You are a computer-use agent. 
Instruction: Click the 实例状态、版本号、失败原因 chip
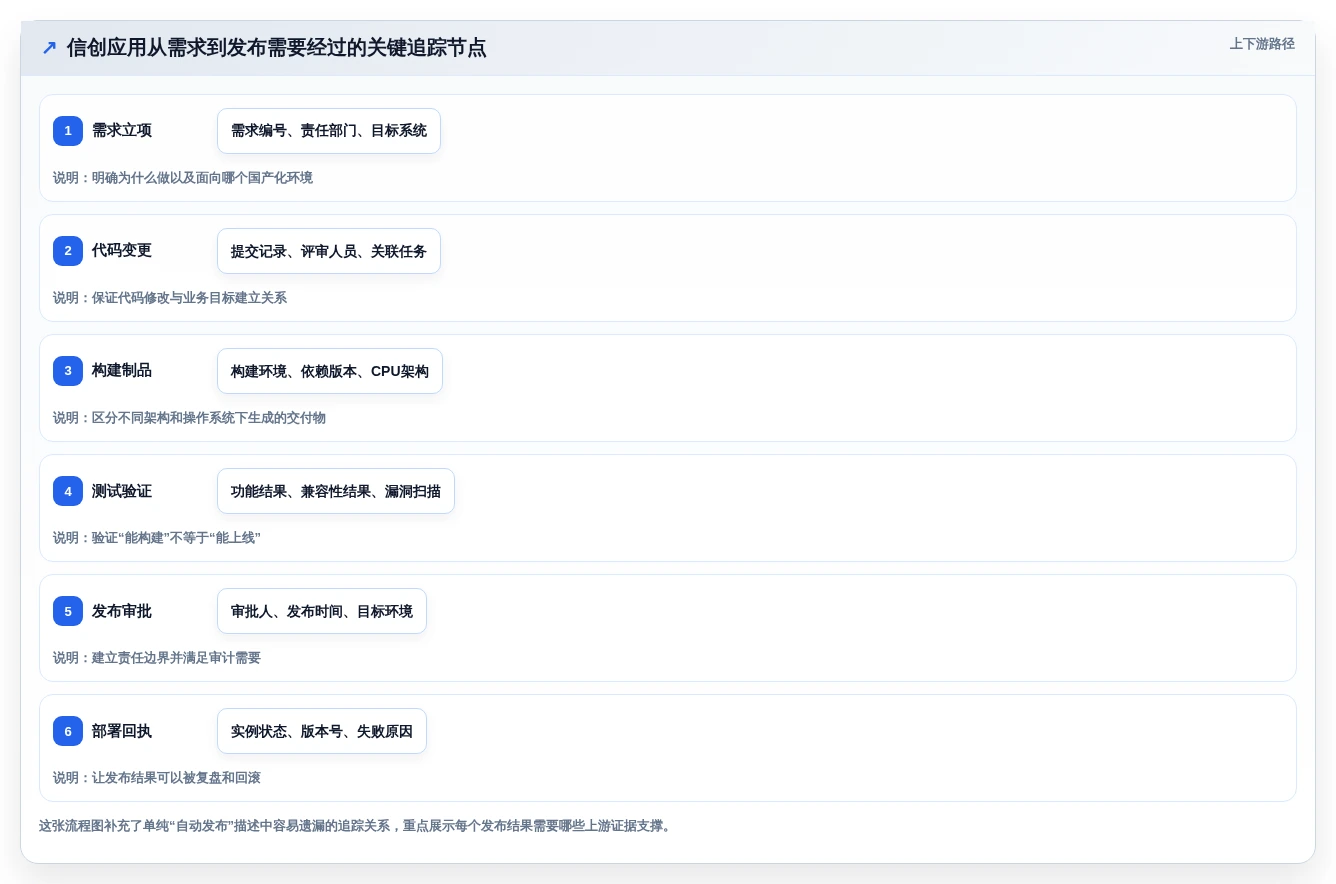(x=322, y=731)
